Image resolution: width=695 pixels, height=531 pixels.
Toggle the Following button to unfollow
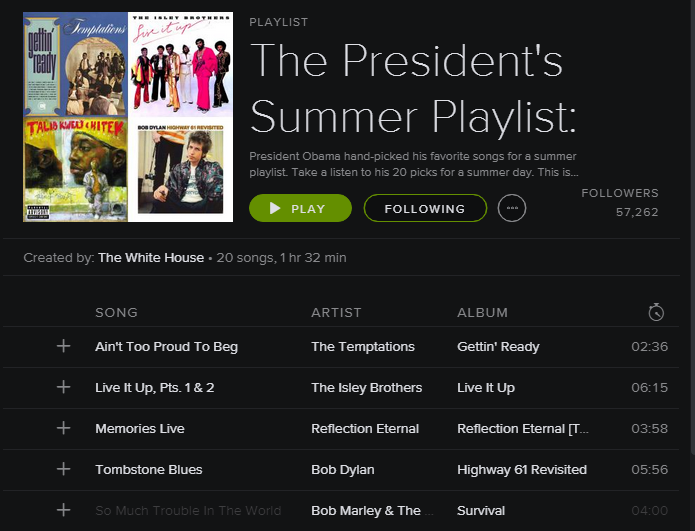click(425, 208)
